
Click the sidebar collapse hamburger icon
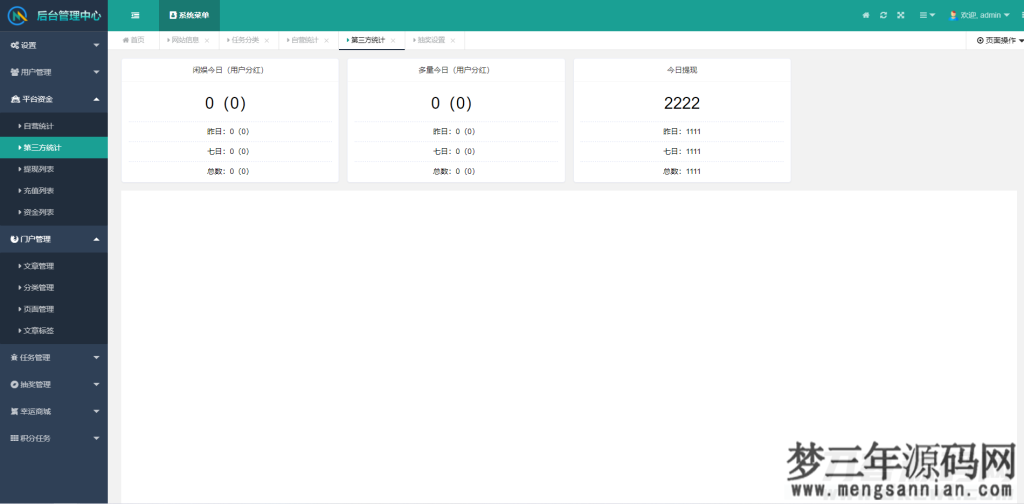click(135, 15)
